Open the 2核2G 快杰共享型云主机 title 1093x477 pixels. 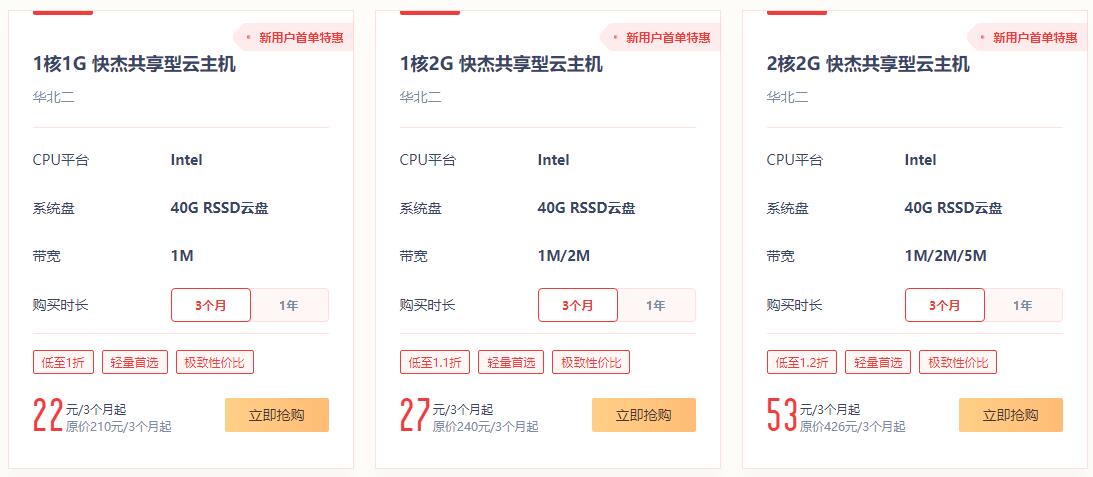click(868, 65)
